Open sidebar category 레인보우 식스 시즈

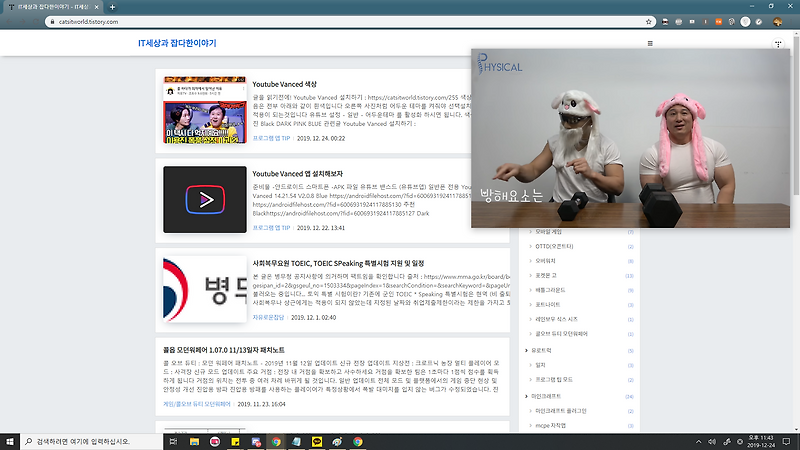coord(556,319)
